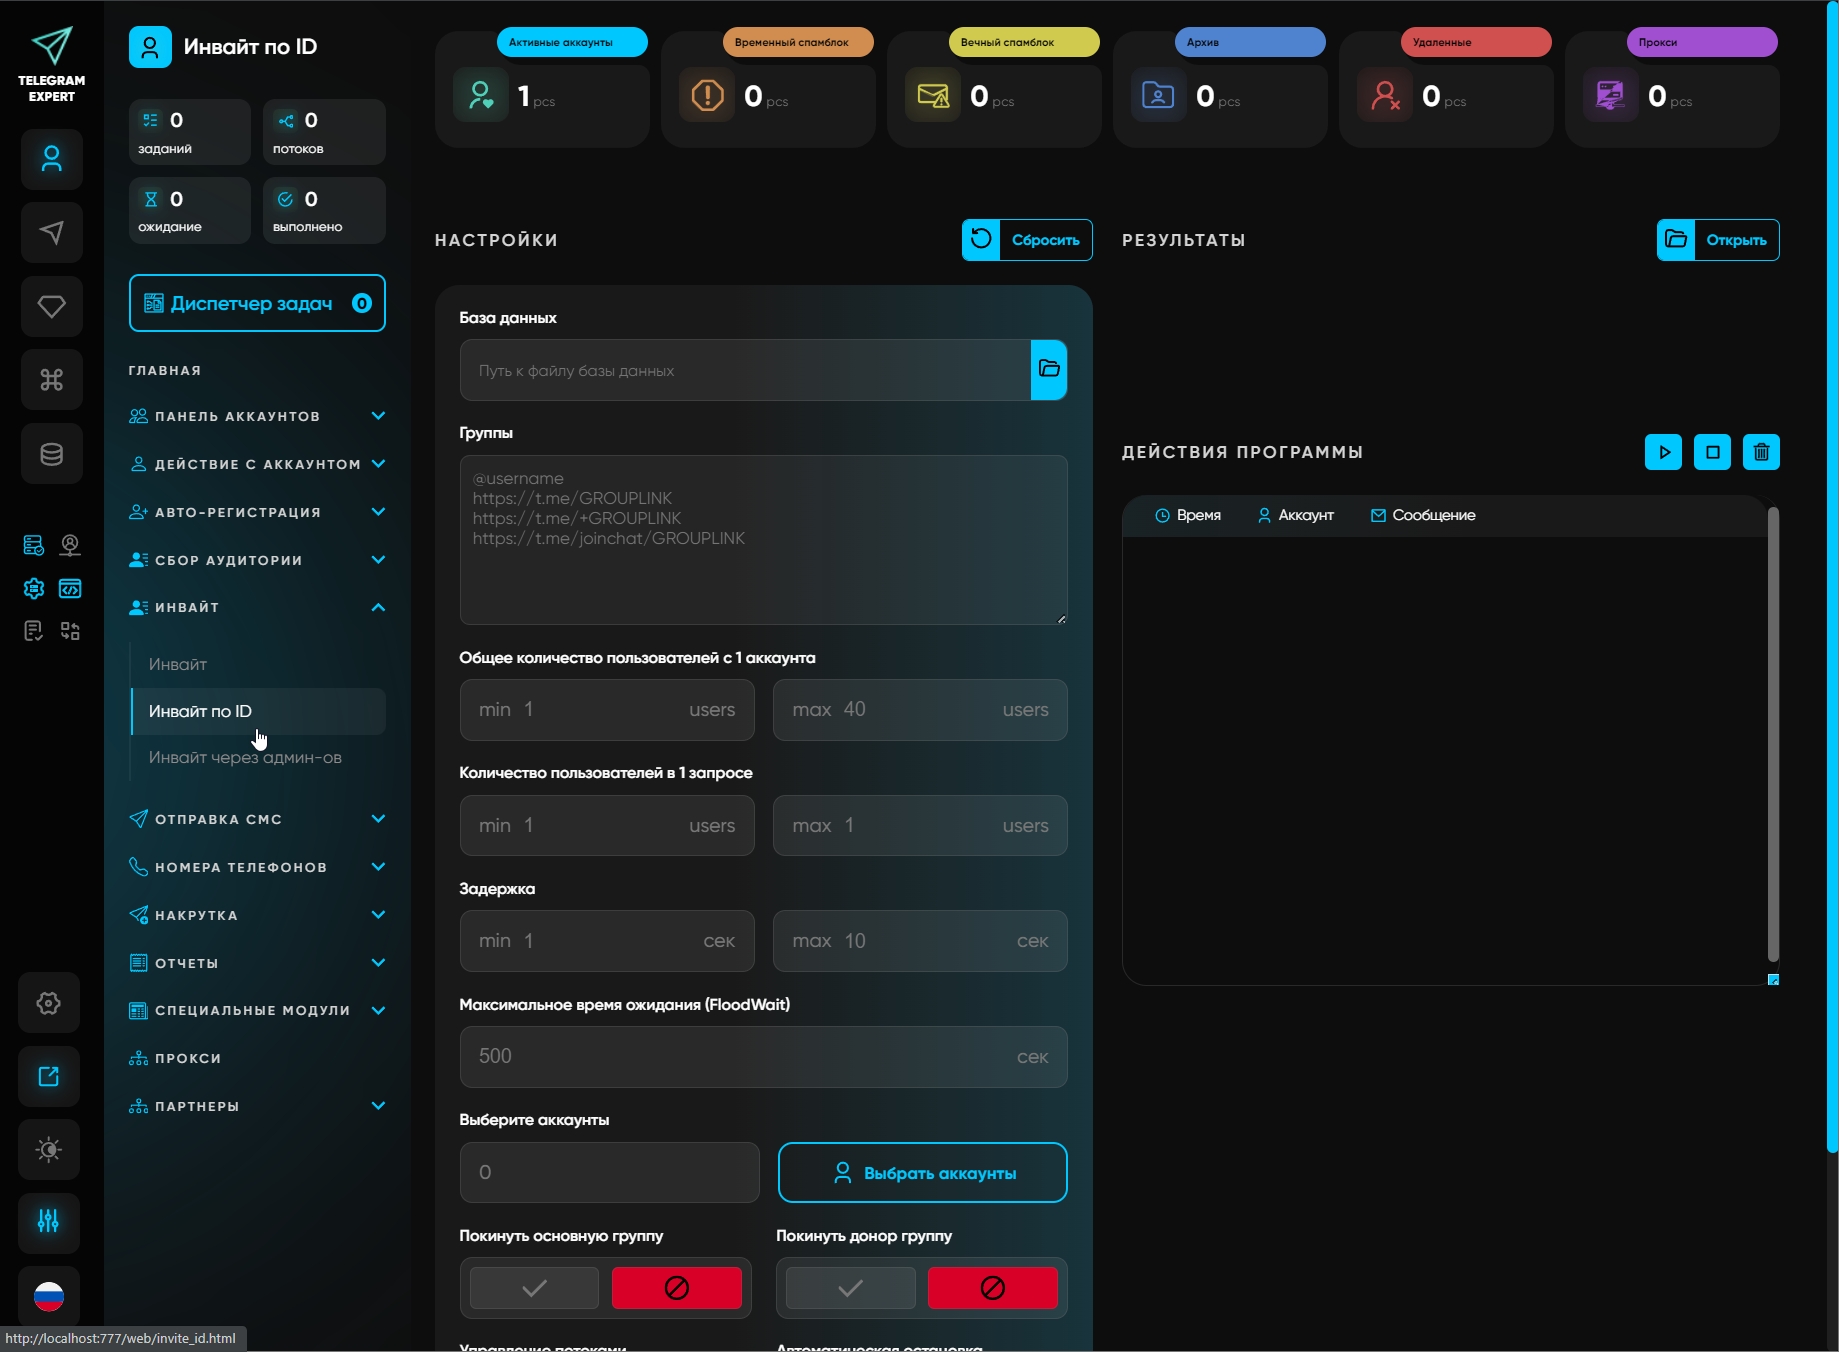
Task: Open the paper plane sidebar icon
Action: 52,233
